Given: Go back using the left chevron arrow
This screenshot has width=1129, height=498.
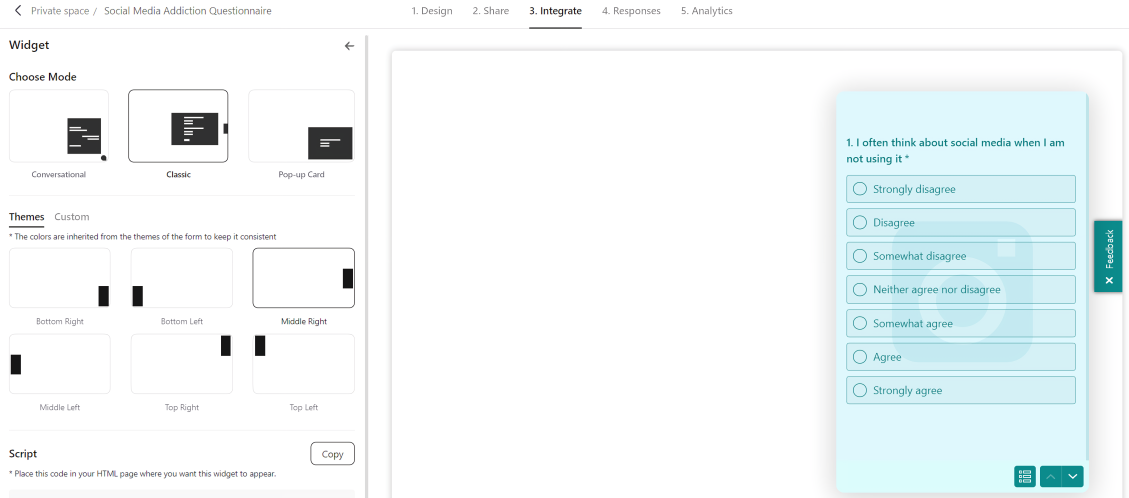Looking at the screenshot, I should [x=18, y=11].
